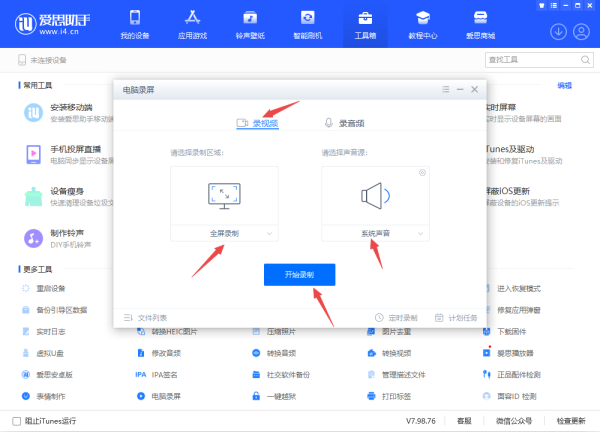Click the shirt skin icon in title bar
This screenshot has height=432, width=600.
[541, 5]
